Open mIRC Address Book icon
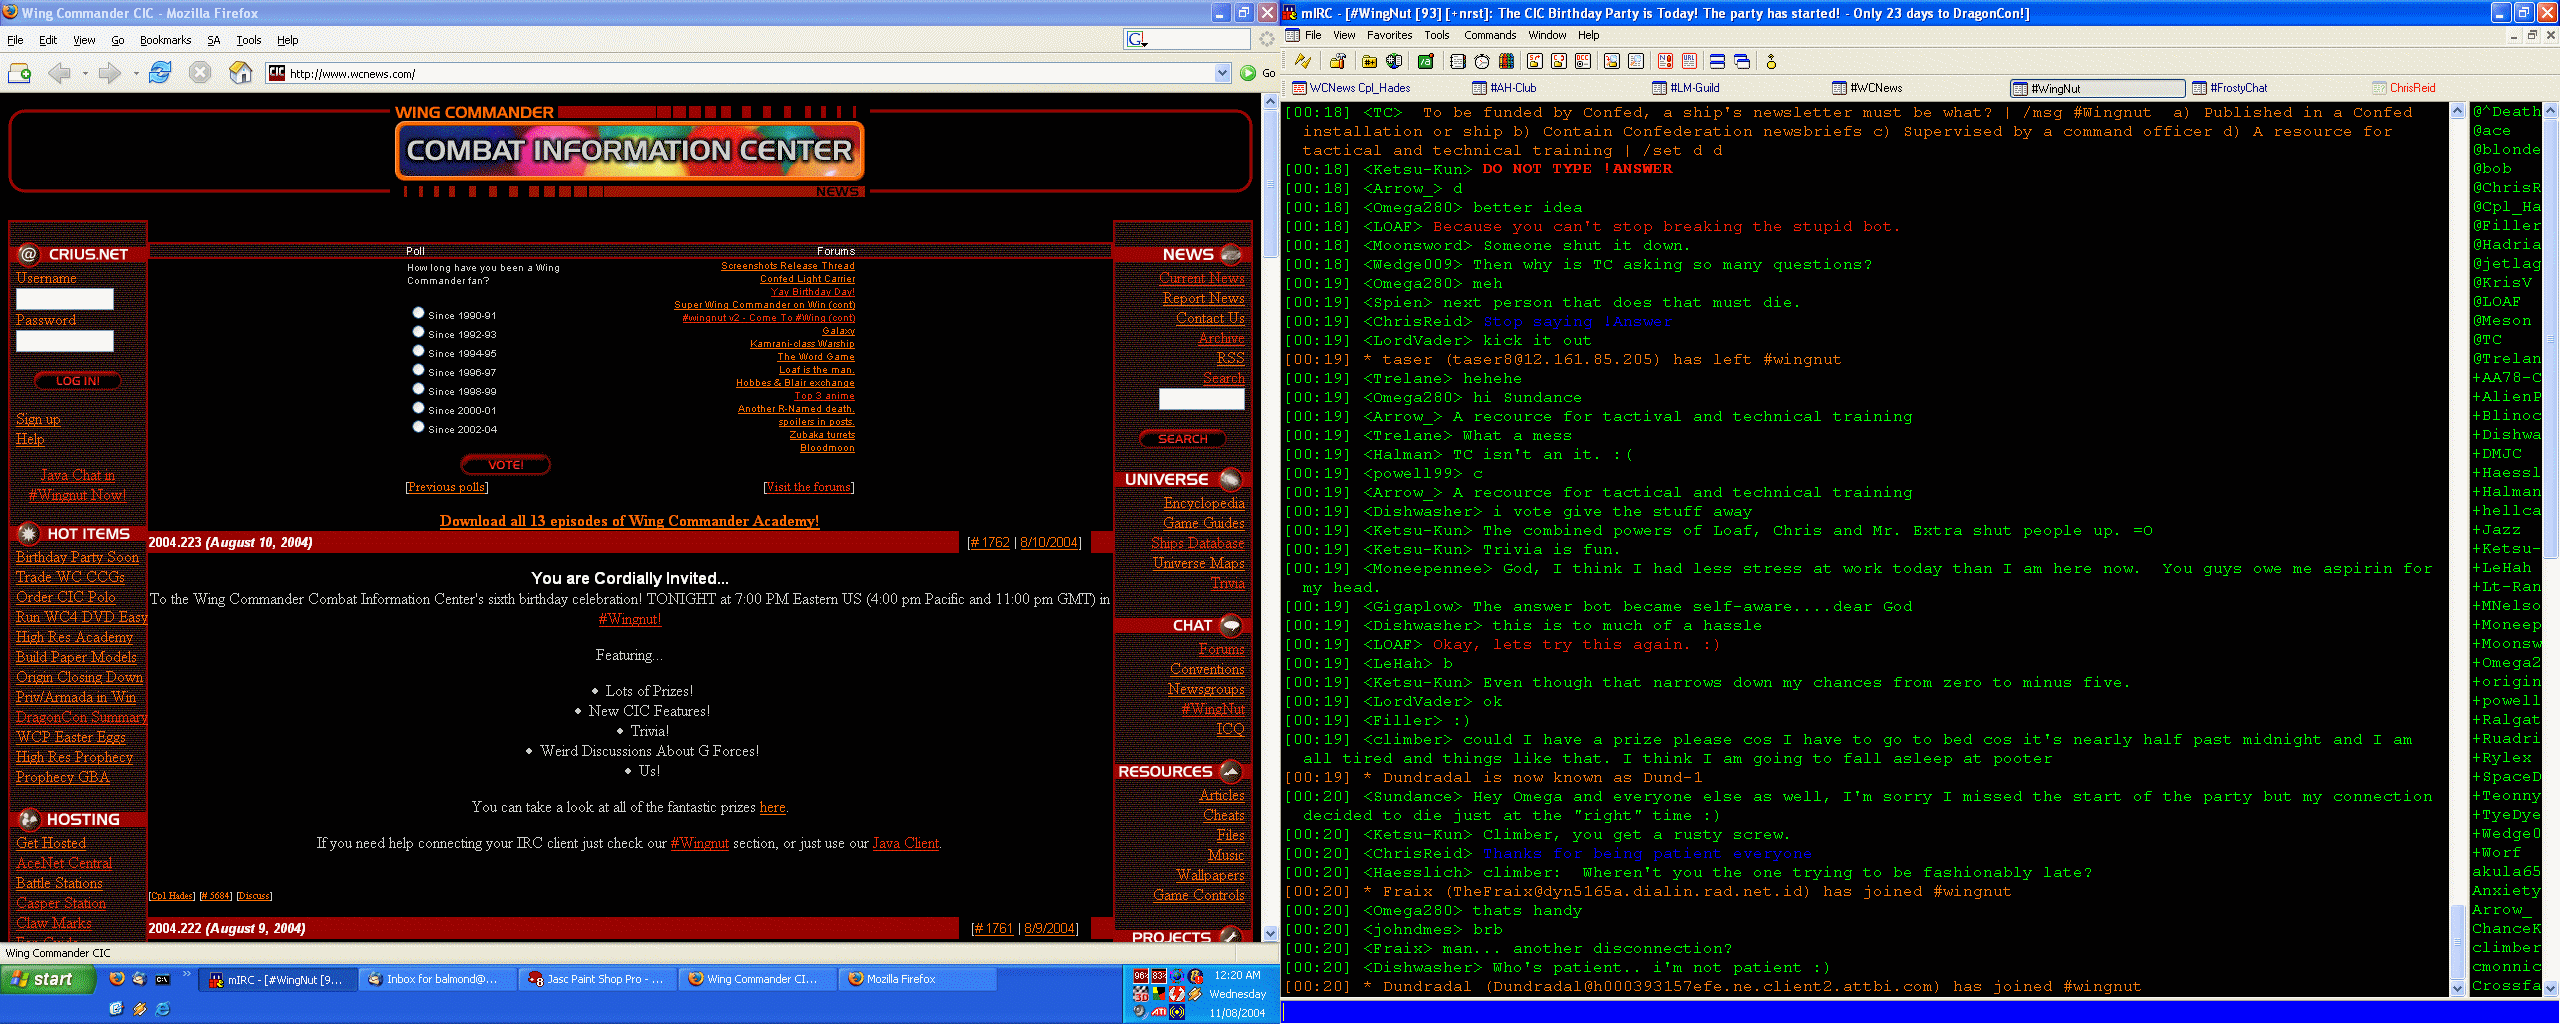The height and width of the screenshot is (1024, 2560). click(1458, 62)
